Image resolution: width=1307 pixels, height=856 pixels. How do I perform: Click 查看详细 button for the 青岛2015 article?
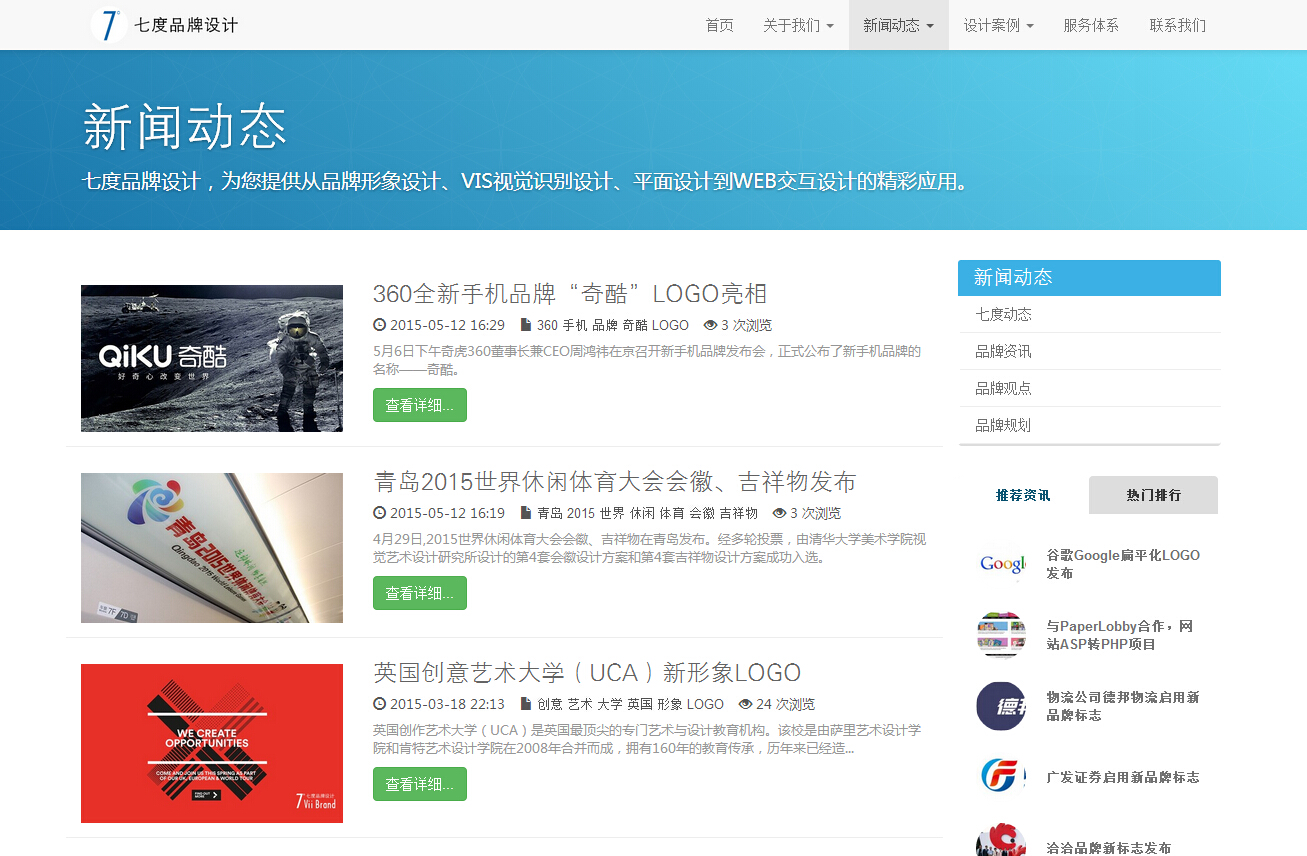tap(420, 593)
